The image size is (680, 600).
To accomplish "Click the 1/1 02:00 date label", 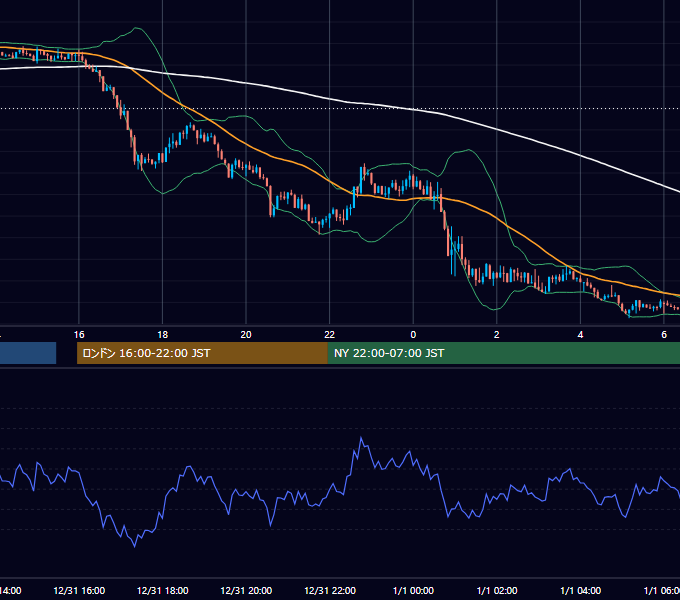I will pos(497,591).
